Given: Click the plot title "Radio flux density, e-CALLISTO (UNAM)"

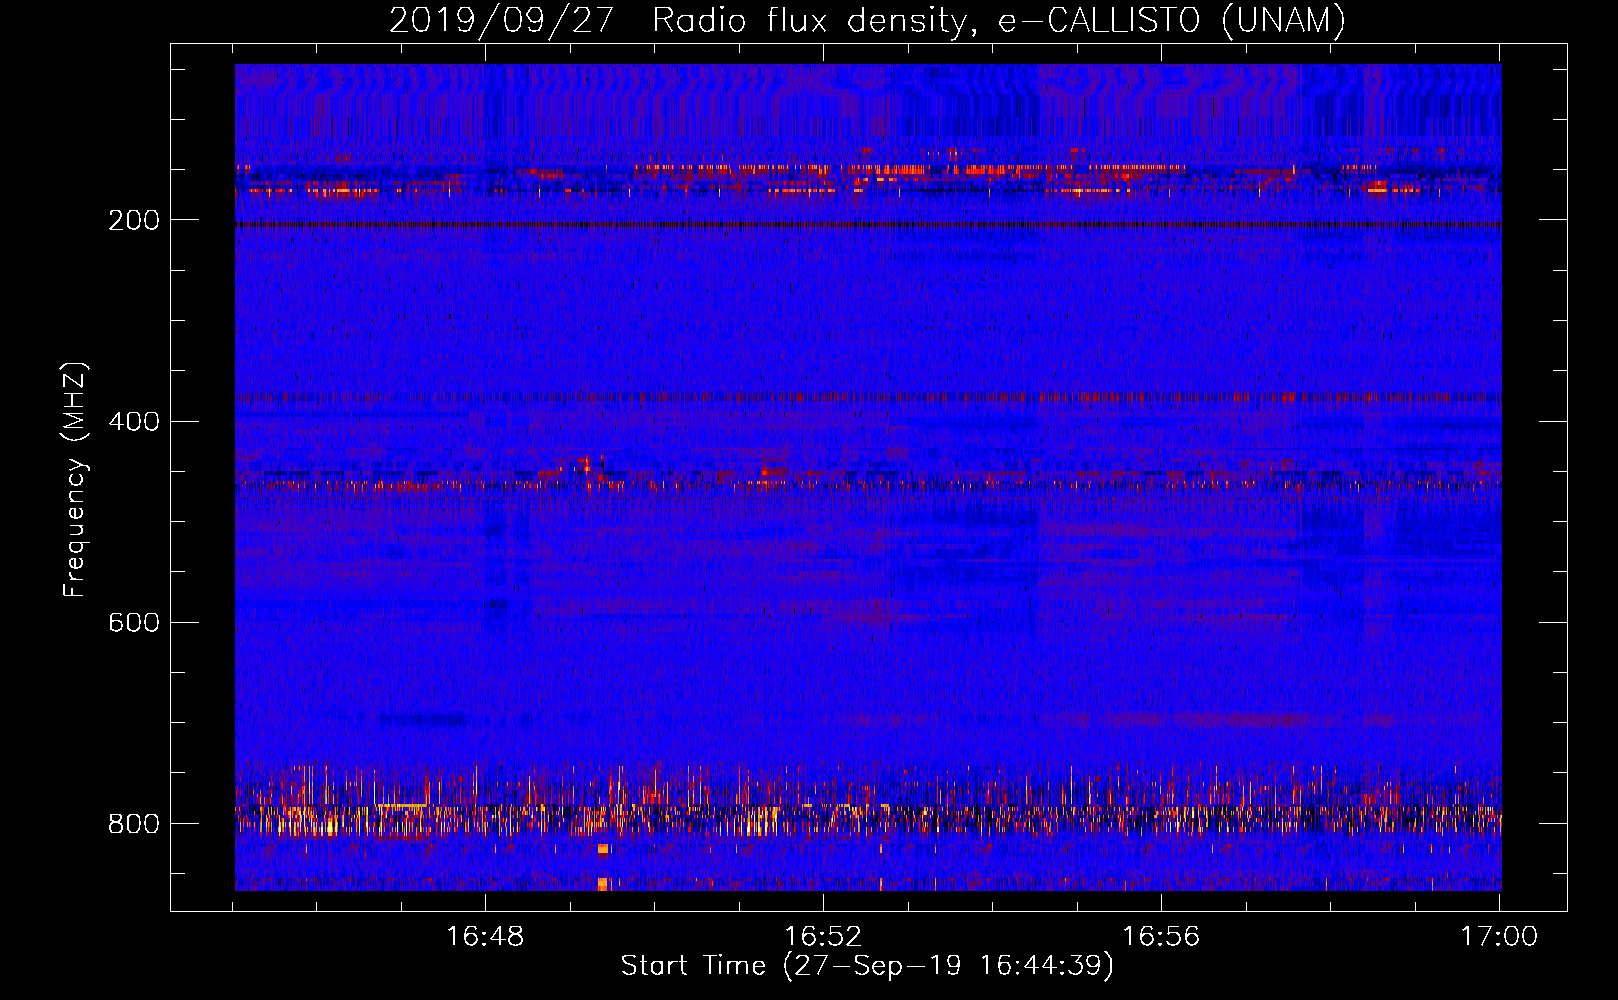Looking at the screenshot, I should coord(999,20).
